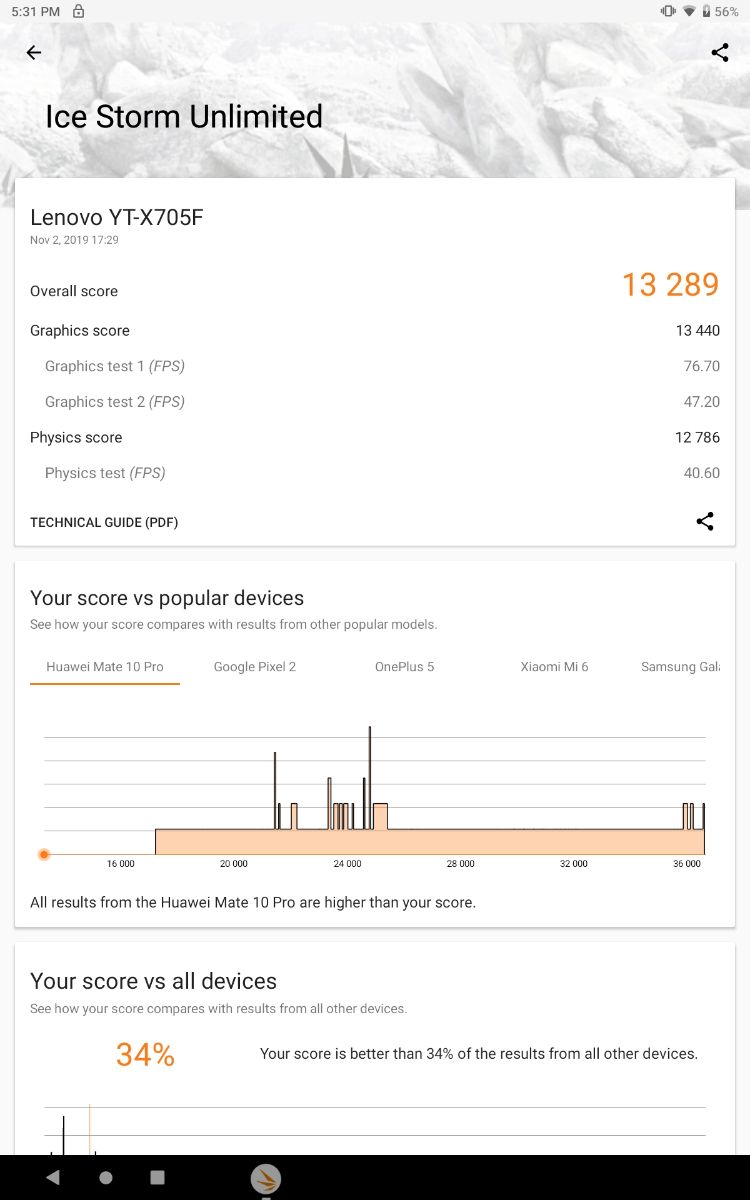Image resolution: width=750 pixels, height=1200 pixels.
Task: Tap the back arrow icon
Action: tap(34, 53)
